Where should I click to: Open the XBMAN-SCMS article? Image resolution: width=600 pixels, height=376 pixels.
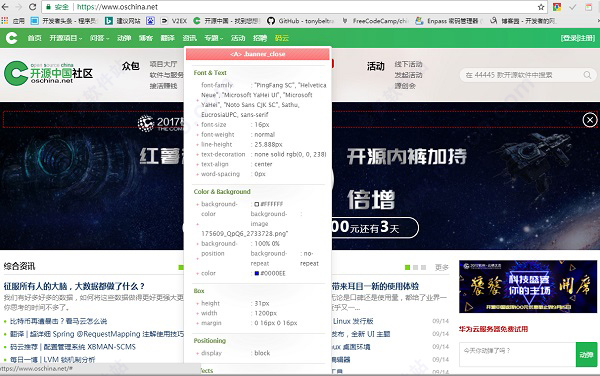pyautogui.click(x=73, y=347)
